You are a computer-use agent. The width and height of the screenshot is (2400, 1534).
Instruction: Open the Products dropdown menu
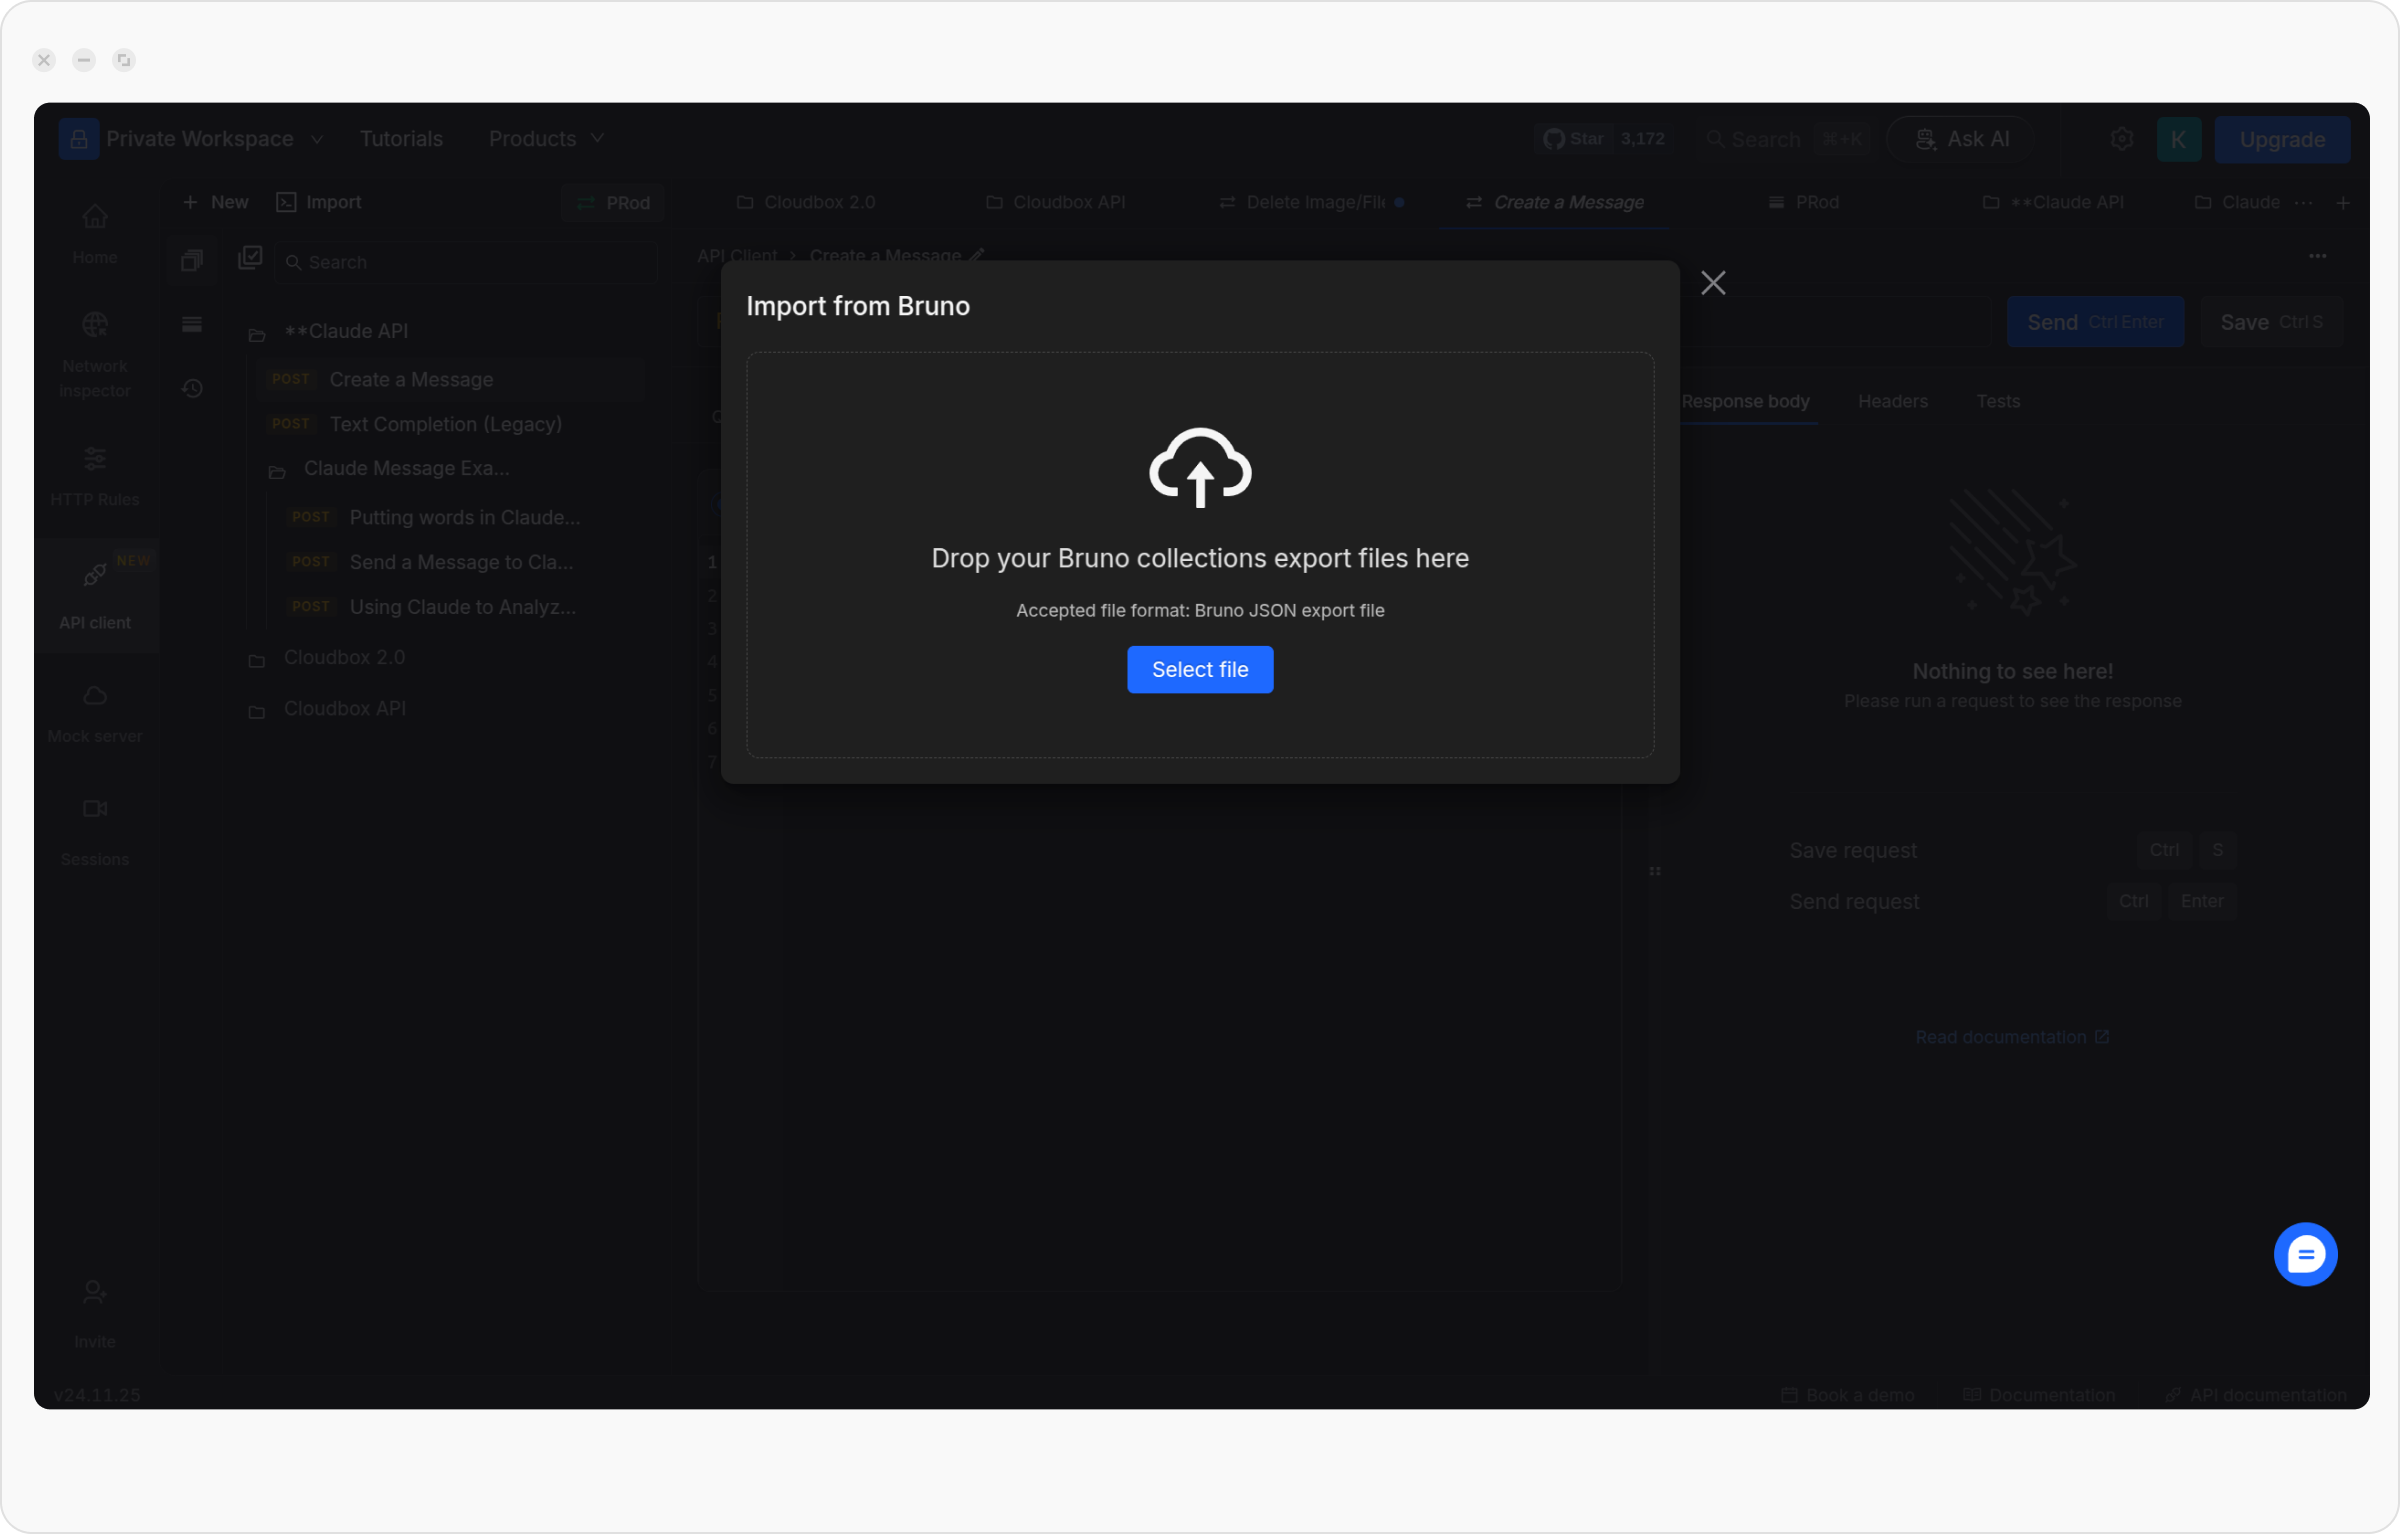546,139
